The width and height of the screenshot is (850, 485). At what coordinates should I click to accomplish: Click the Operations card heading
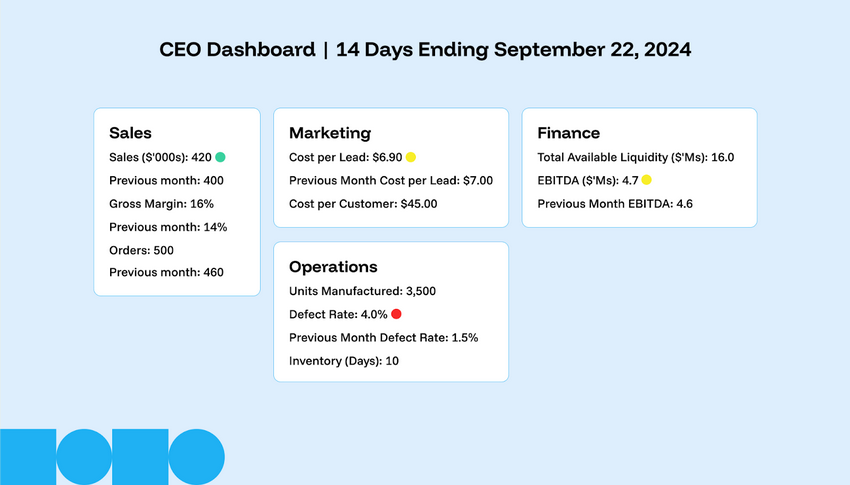[x=333, y=267]
